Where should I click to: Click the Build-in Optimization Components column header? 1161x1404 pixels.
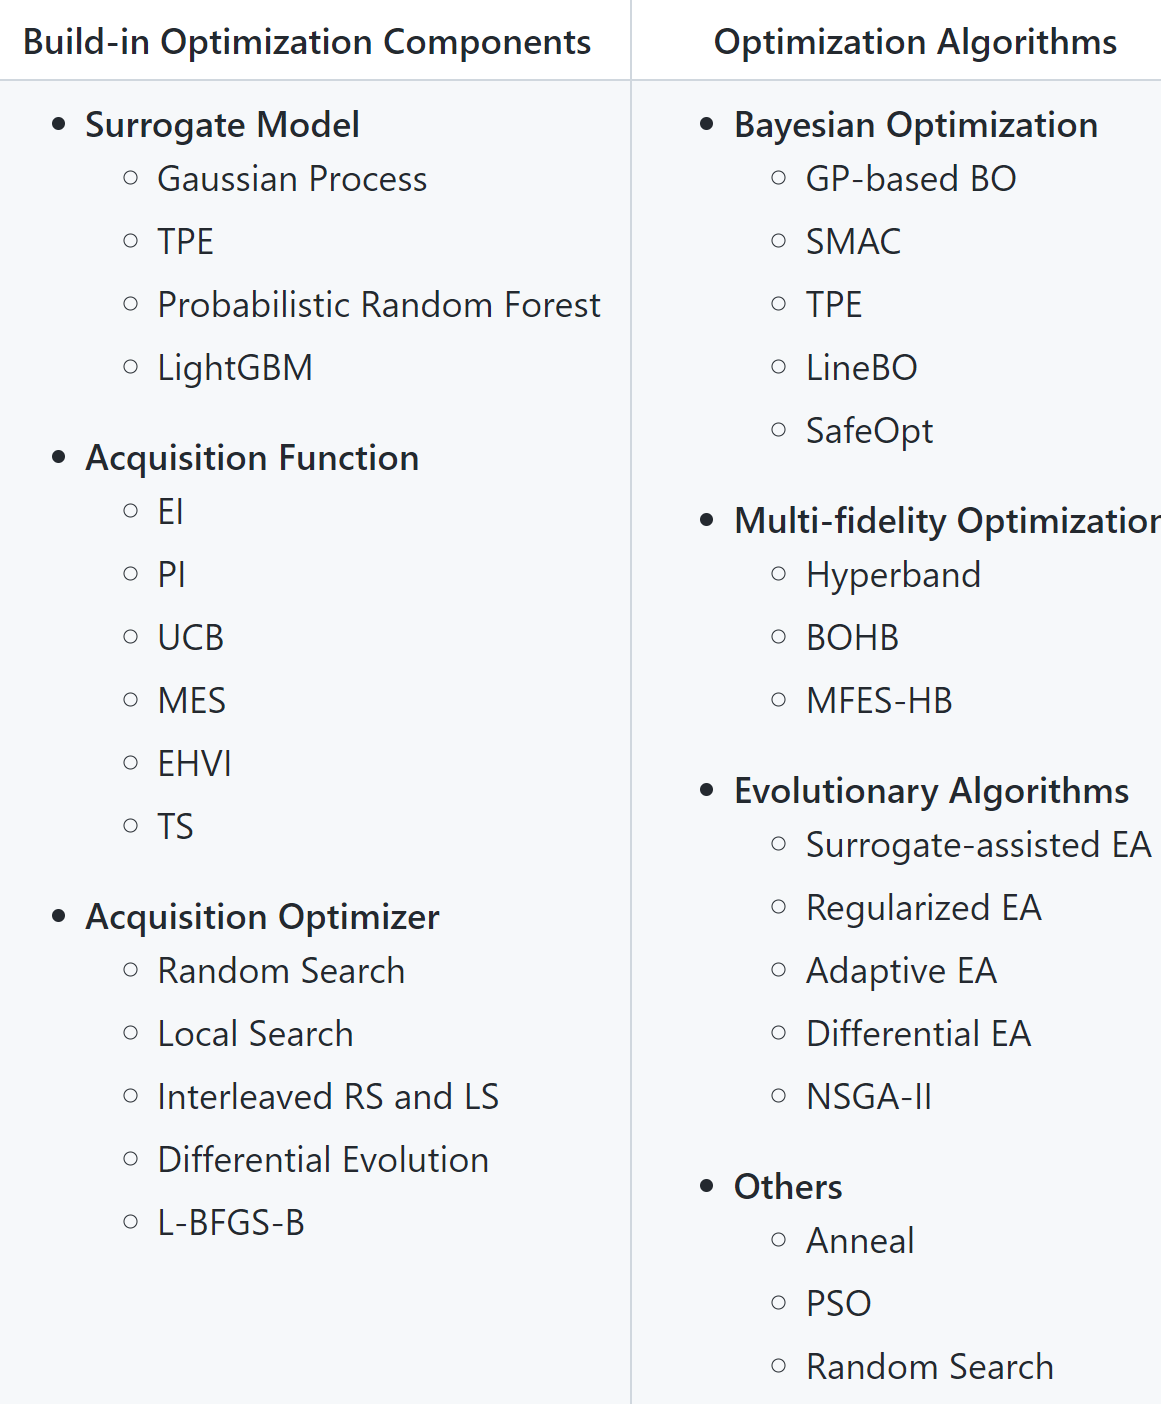[x=307, y=42]
